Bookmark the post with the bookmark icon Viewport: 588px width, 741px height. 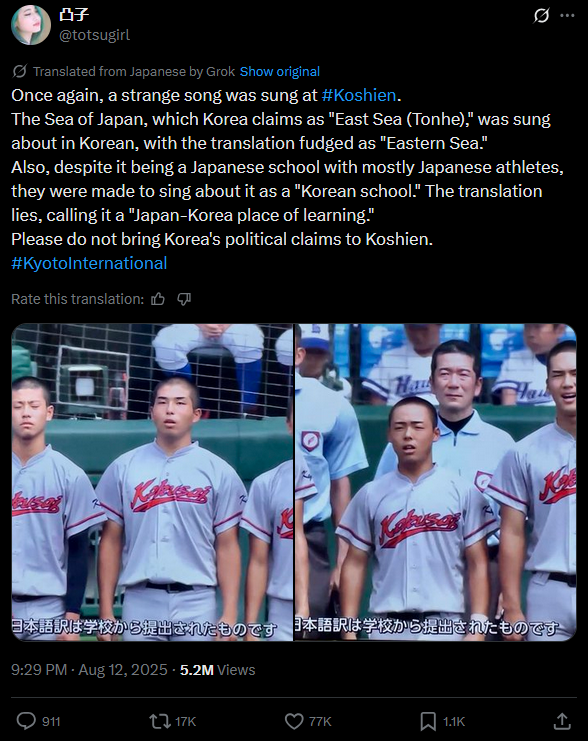(x=428, y=721)
